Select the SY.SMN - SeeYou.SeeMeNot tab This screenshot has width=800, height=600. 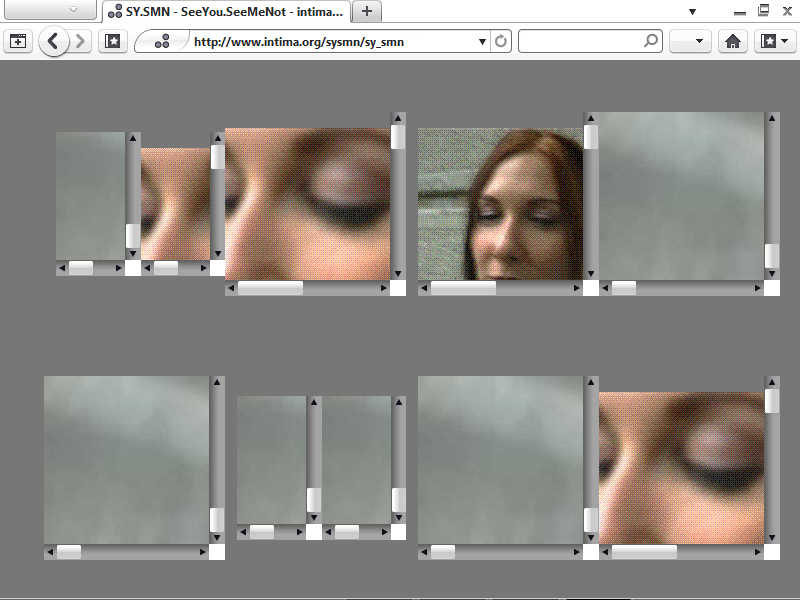[227, 11]
